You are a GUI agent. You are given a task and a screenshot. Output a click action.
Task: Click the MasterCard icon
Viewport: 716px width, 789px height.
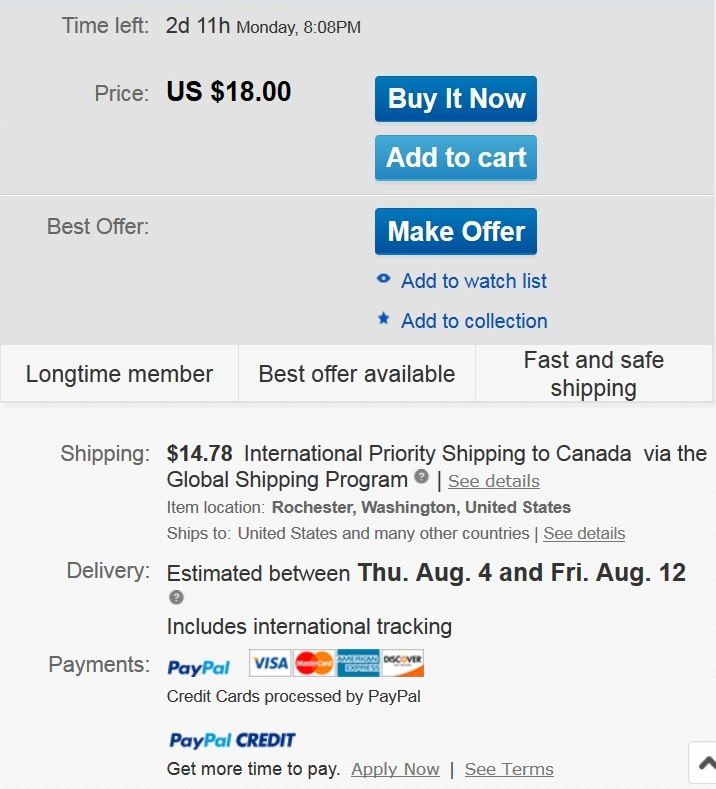314,663
